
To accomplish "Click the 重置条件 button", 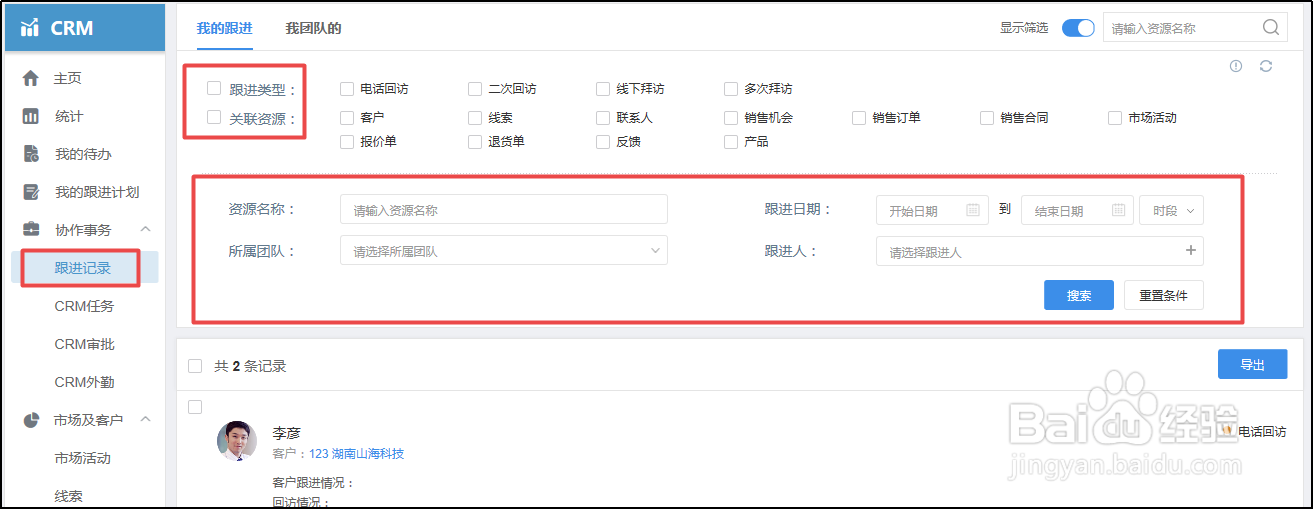I will click(x=1164, y=295).
